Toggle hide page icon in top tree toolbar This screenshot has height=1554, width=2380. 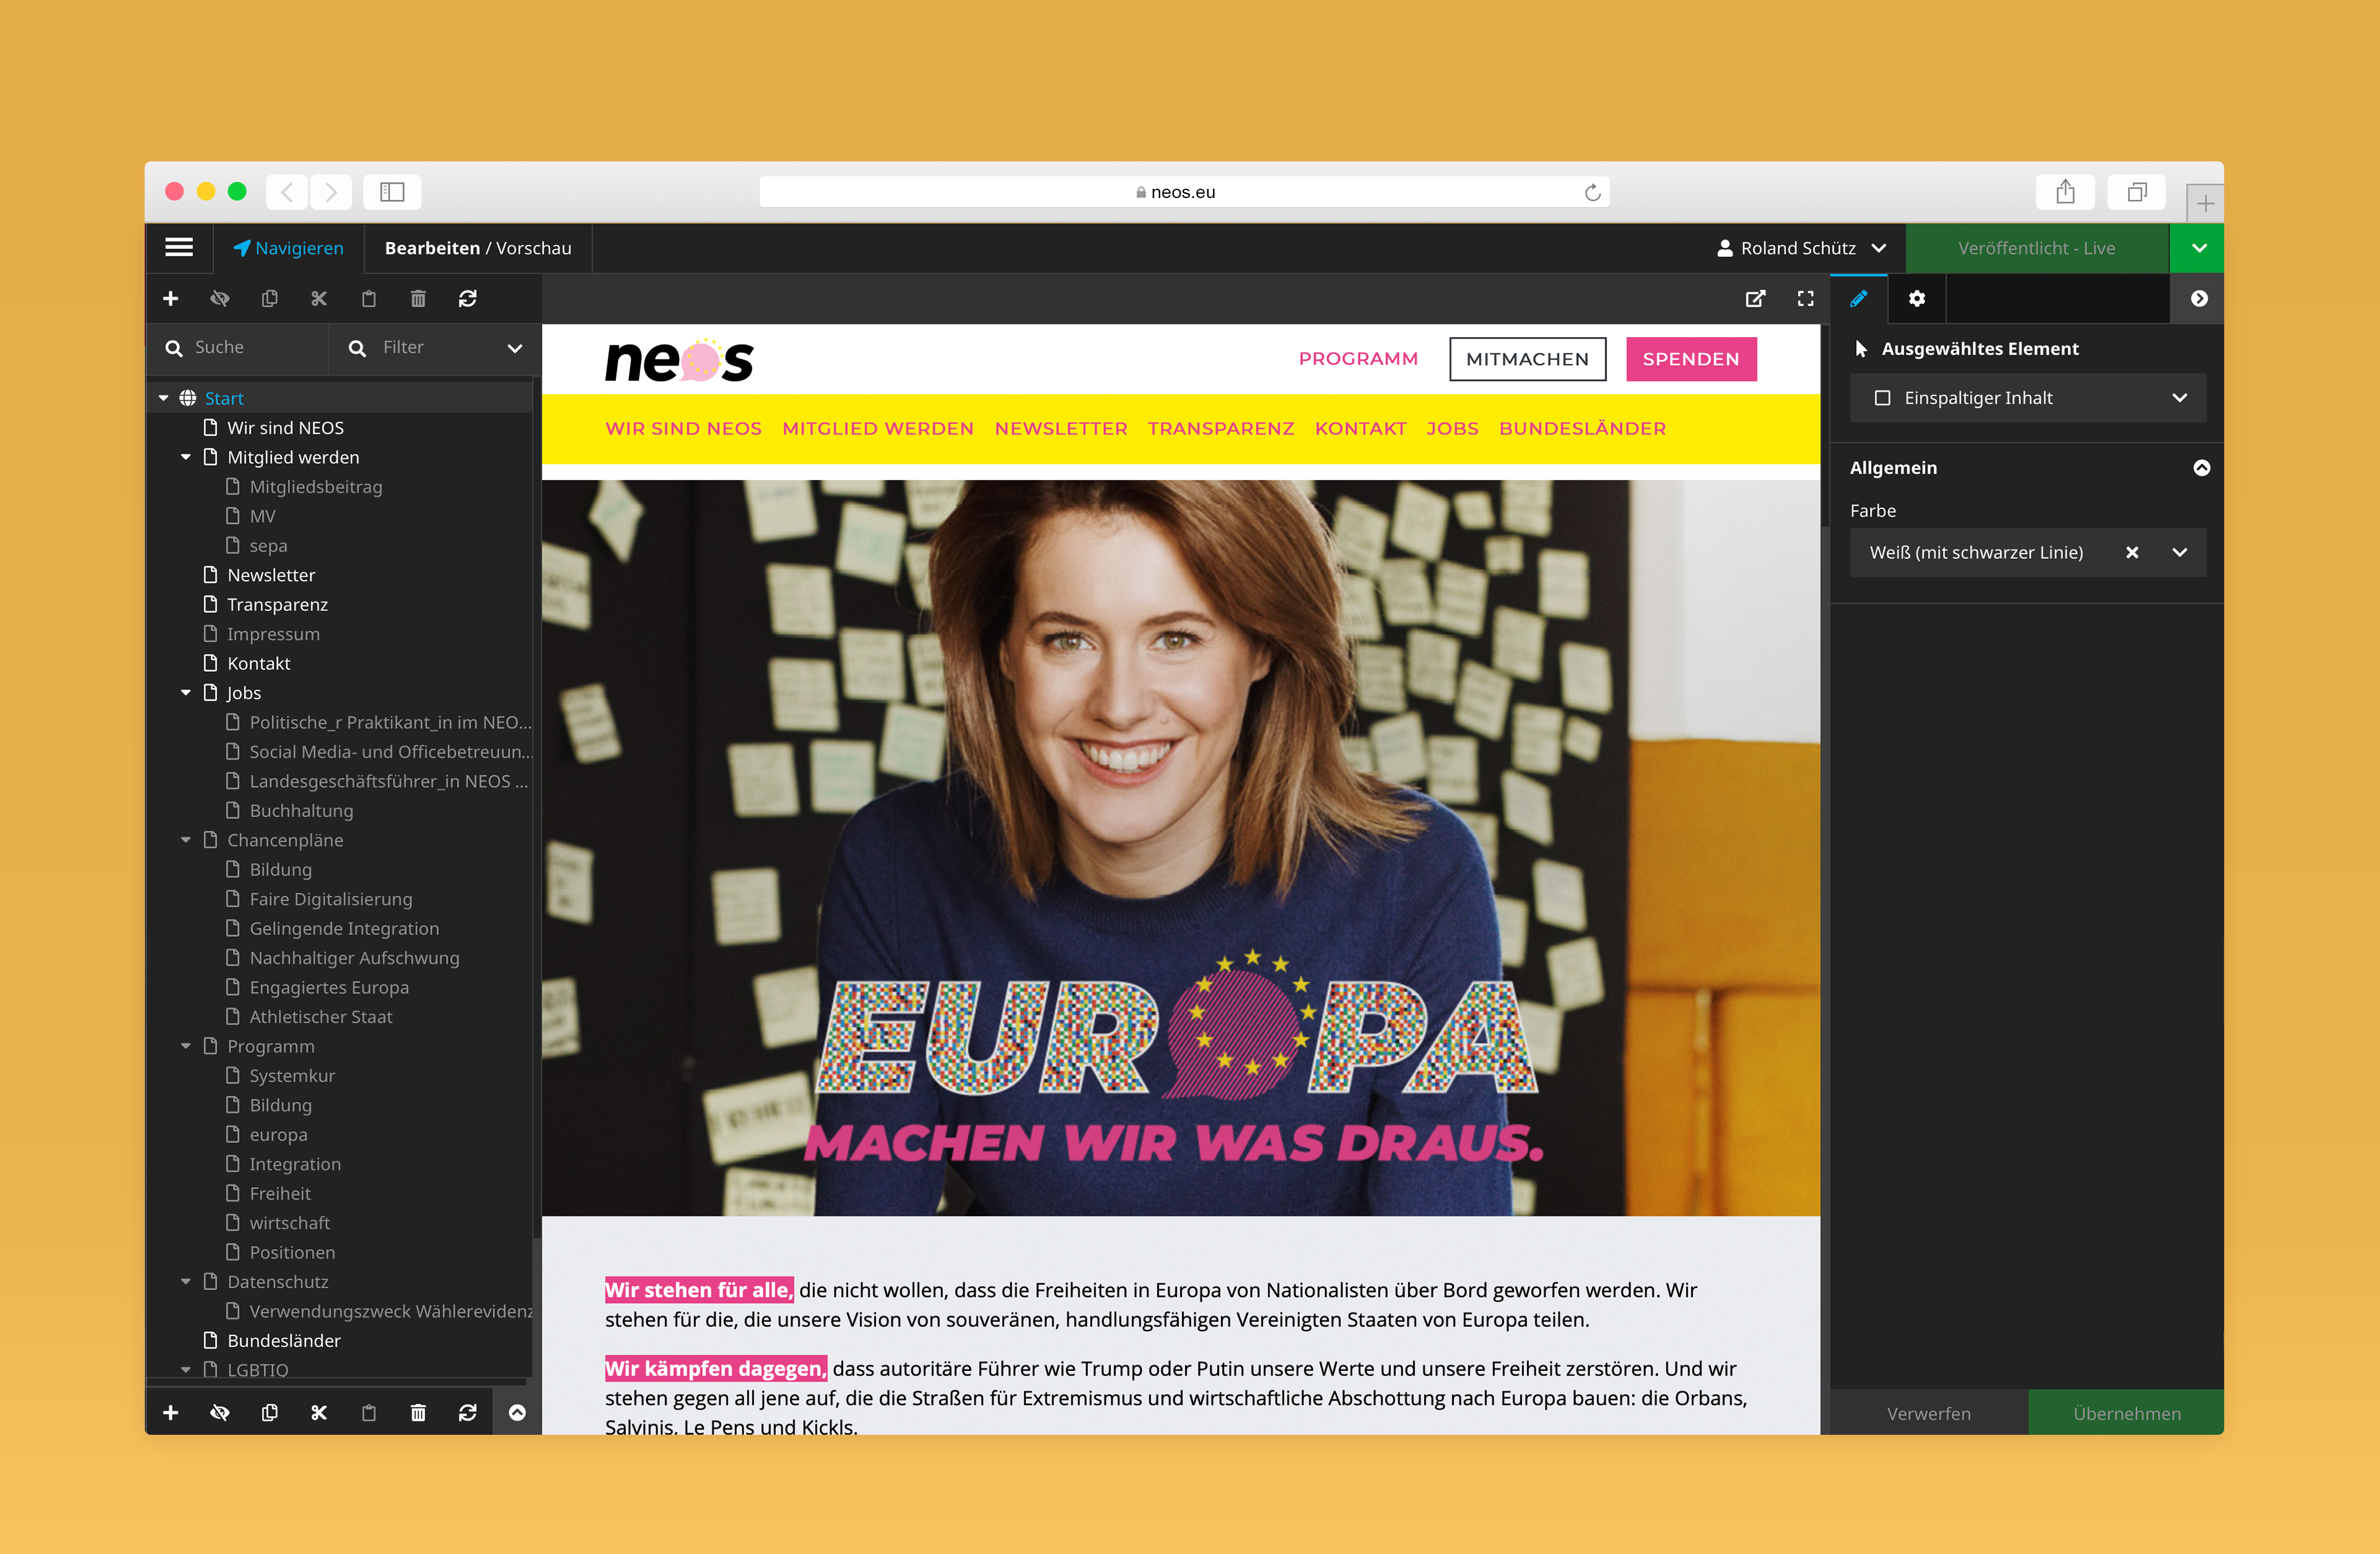click(x=220, y=298)
